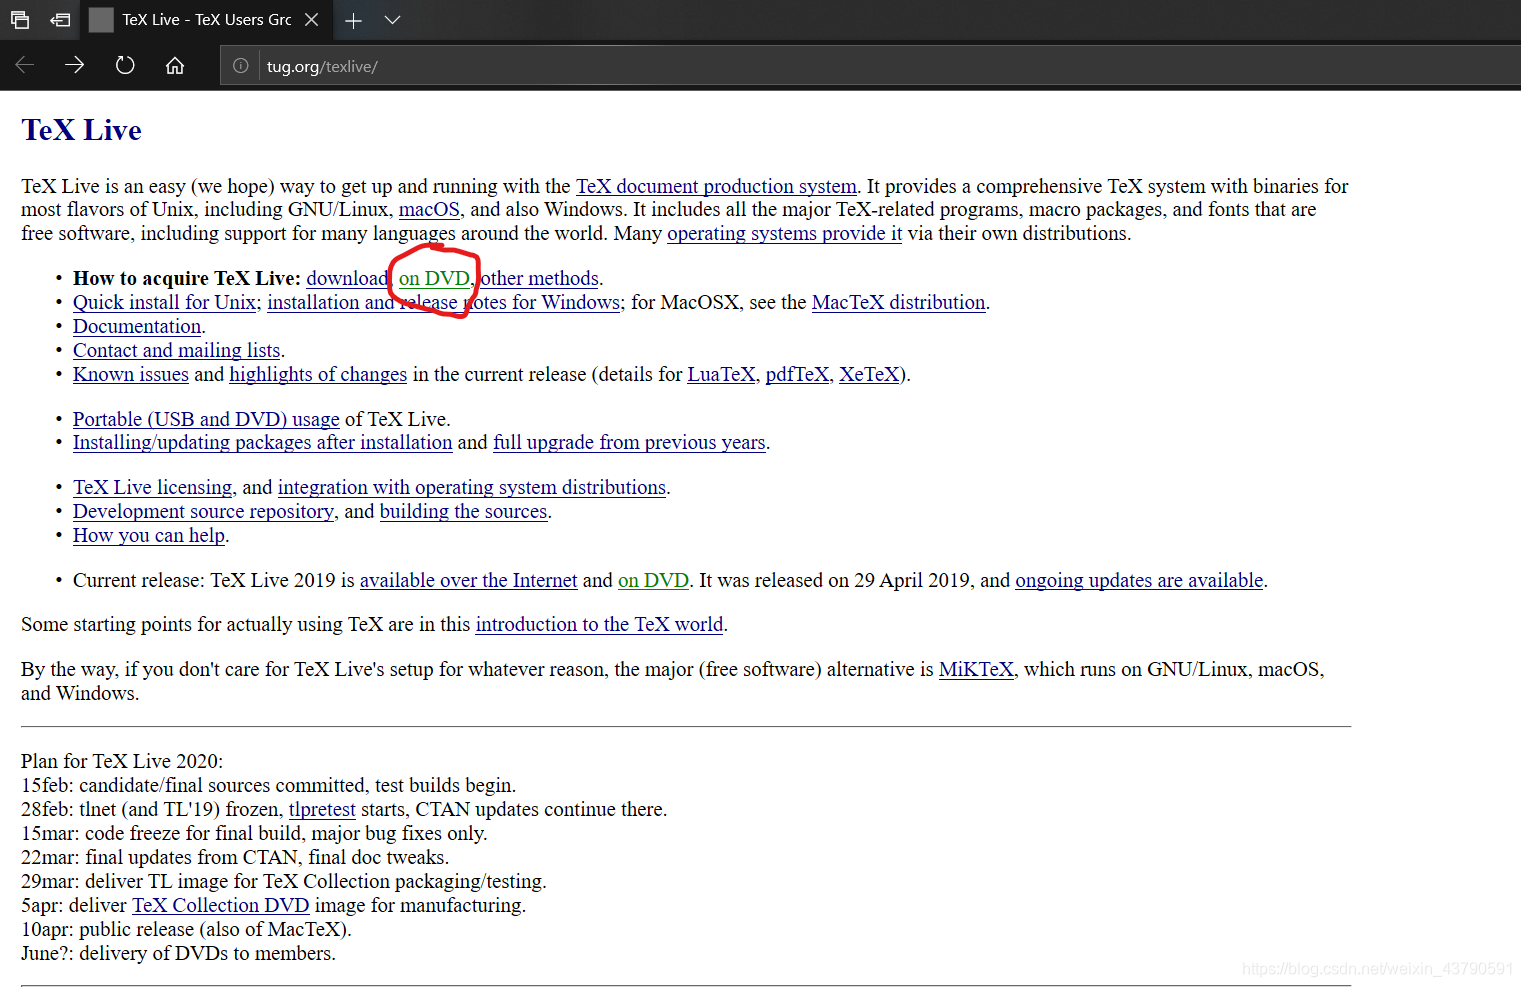Open Development source repository link
The width and height of the screenshot is (1521, 987).
point(203,512)
